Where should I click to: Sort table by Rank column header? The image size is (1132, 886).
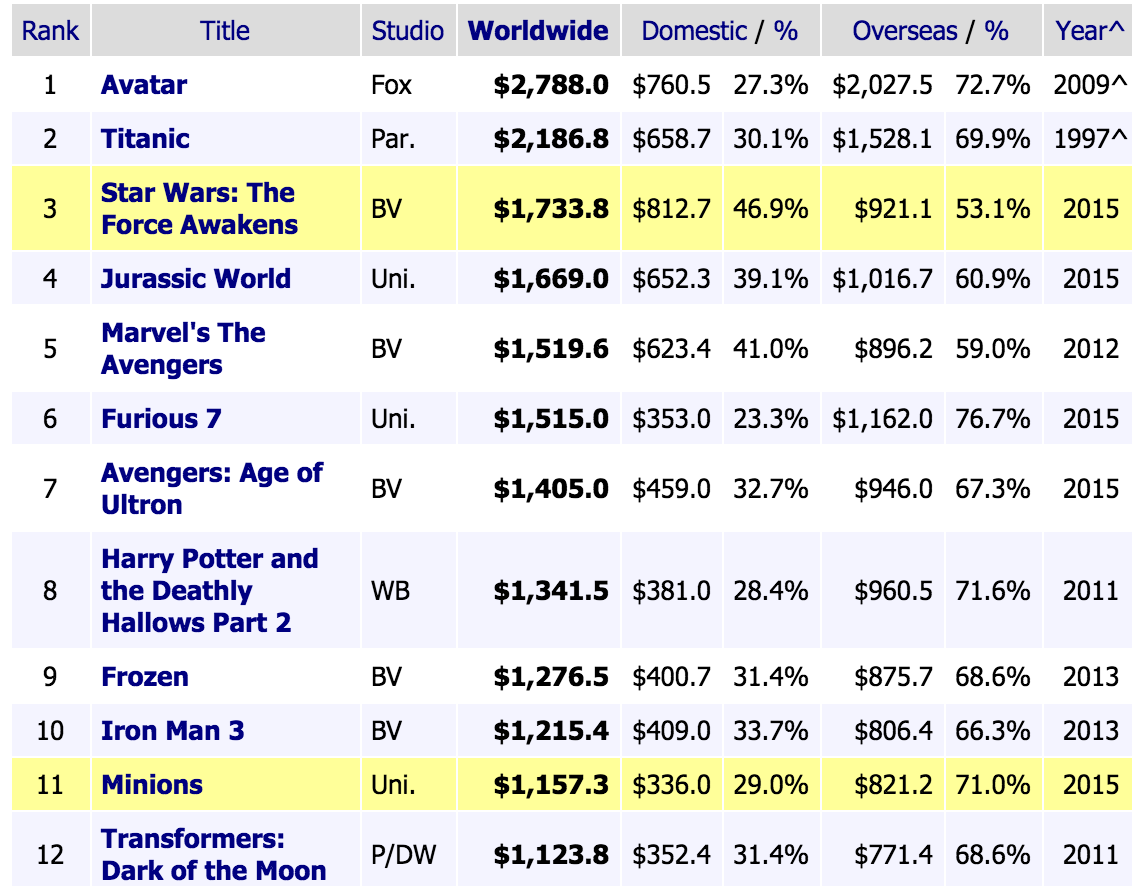[x=50, y=31]
